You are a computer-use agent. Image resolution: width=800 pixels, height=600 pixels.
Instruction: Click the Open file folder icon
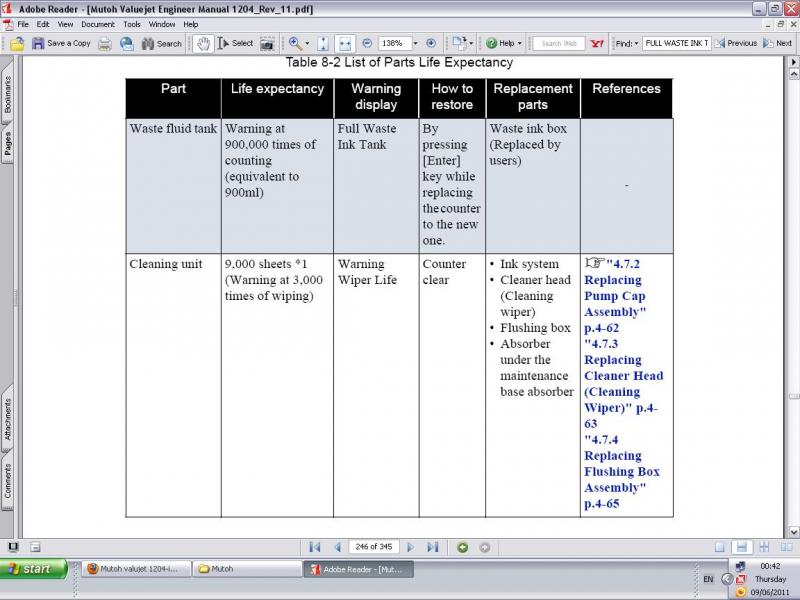17,43
